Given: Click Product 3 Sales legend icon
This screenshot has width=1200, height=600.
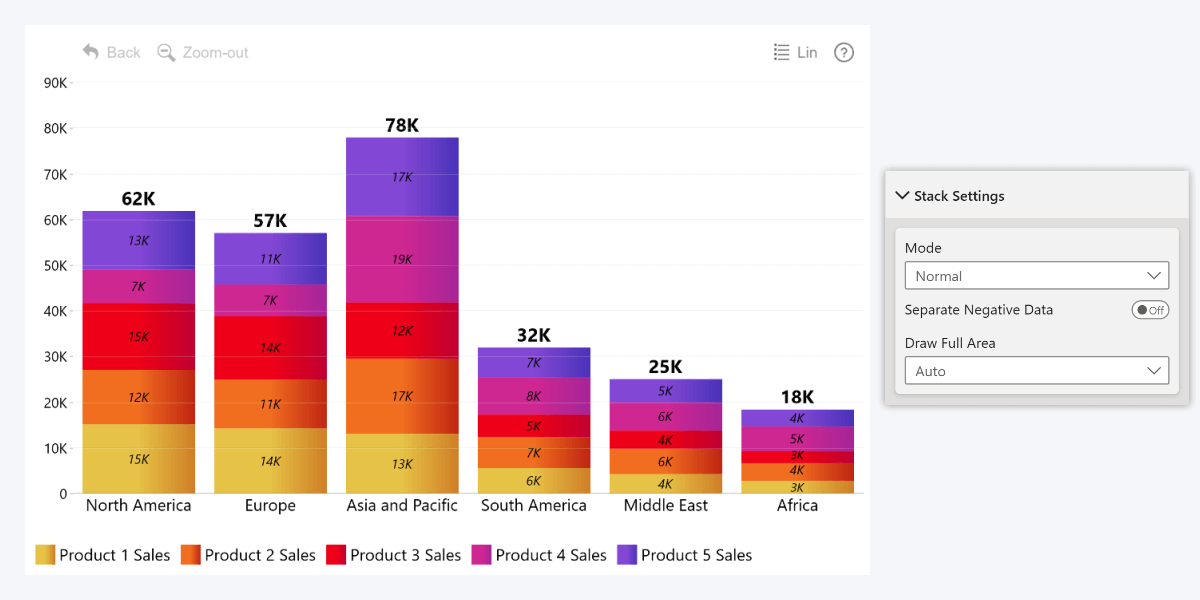Looking at the screenshot, I should pos(336,555).
